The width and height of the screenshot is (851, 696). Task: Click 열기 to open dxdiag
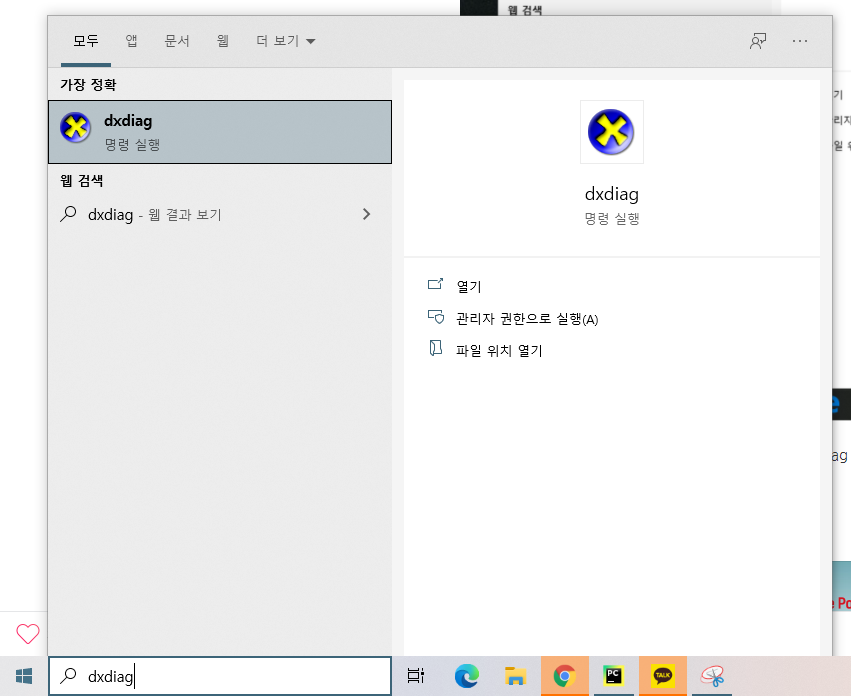pos(469,286)
